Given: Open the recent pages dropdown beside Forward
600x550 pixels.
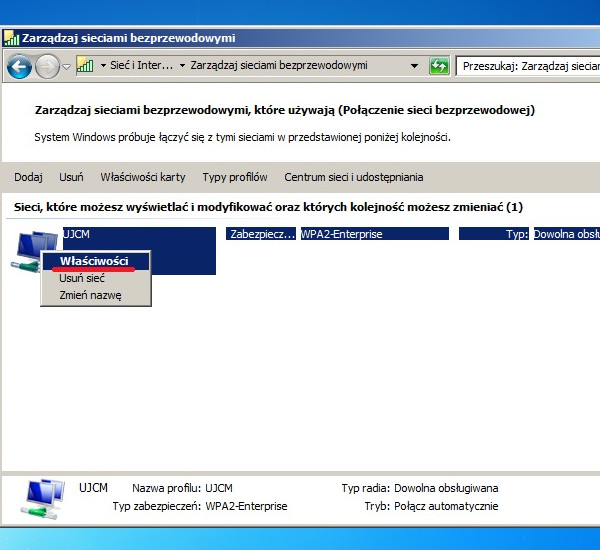Looking at the screenshot, I should [67, 67].
